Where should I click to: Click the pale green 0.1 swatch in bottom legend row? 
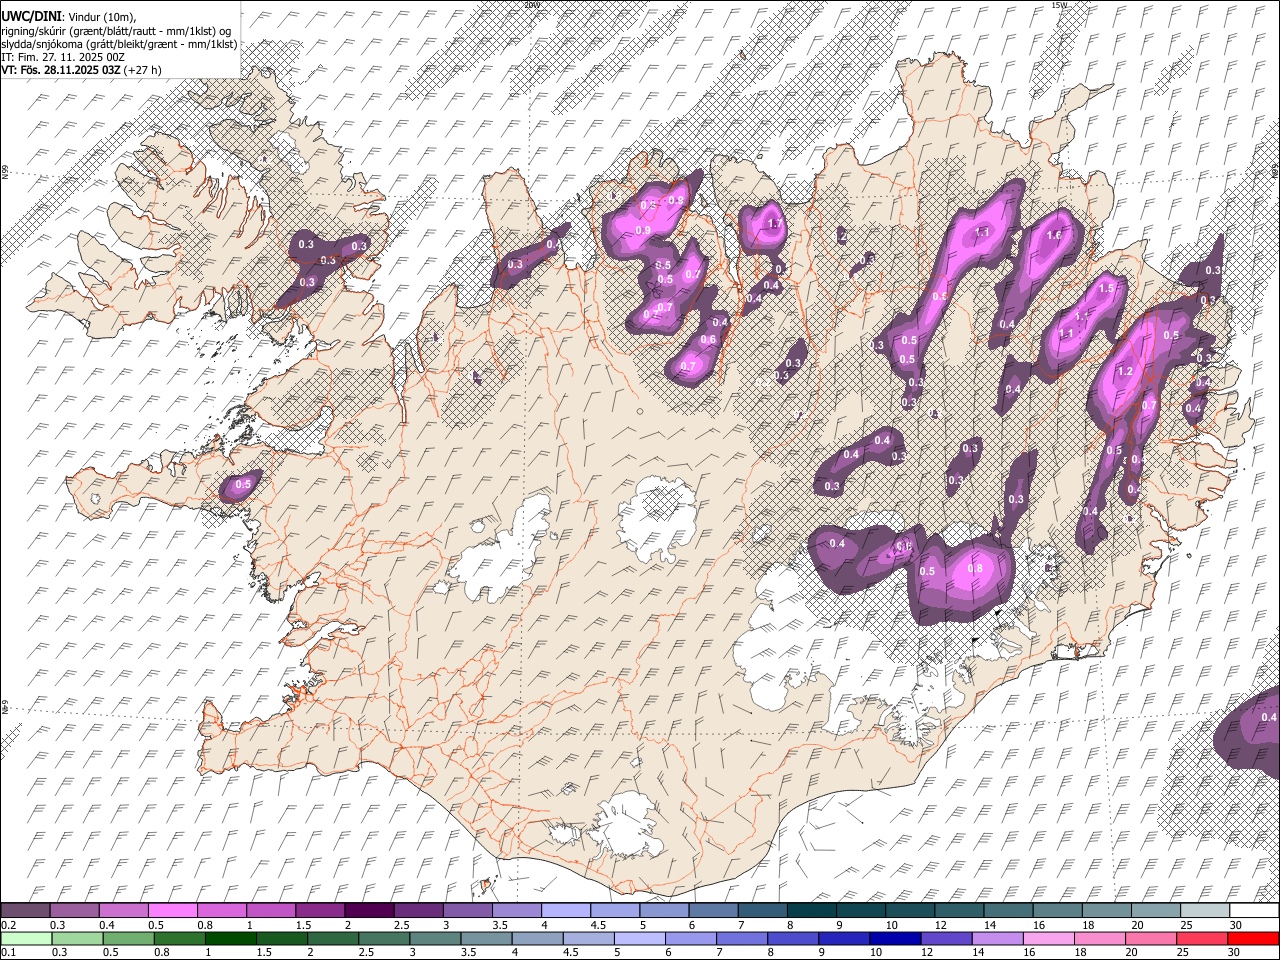[x=26, y=938]
